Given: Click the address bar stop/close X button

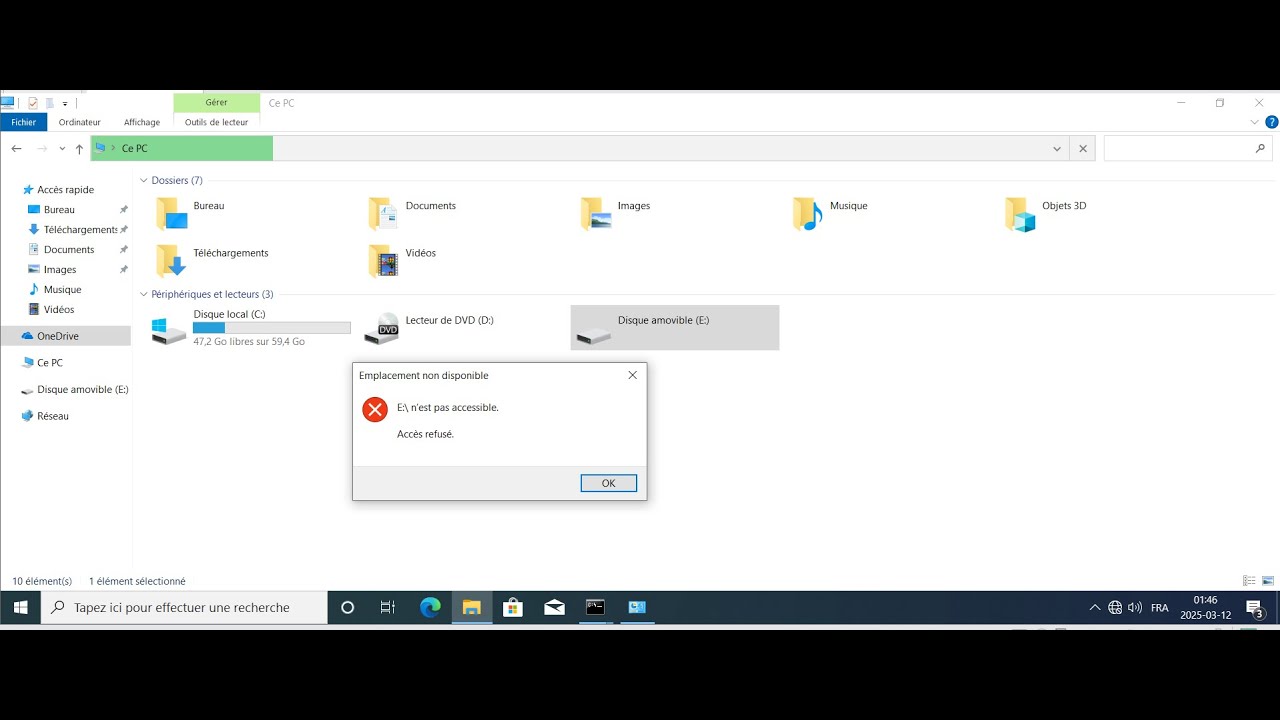Looking at the screenshot, I should click(1082, 148).
